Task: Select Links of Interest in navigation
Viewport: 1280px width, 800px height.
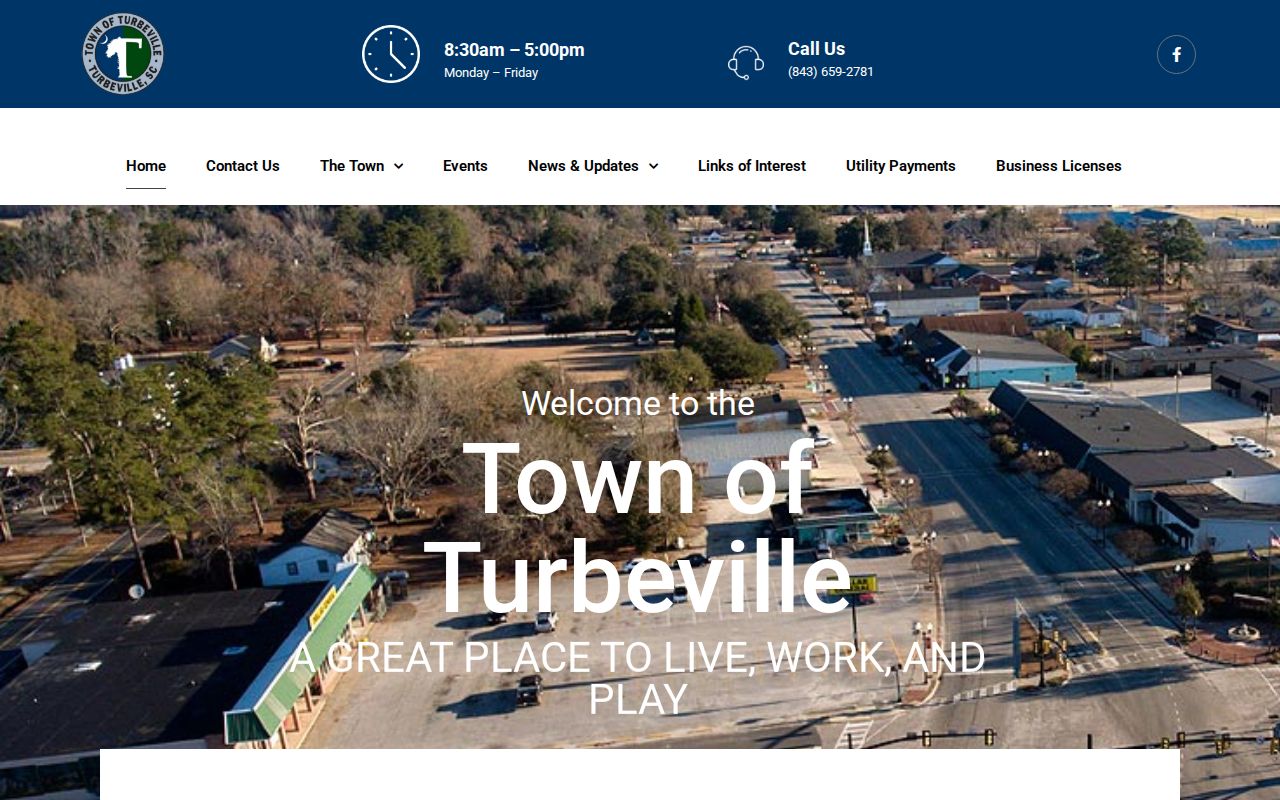Action: click(x=752, y=166)
